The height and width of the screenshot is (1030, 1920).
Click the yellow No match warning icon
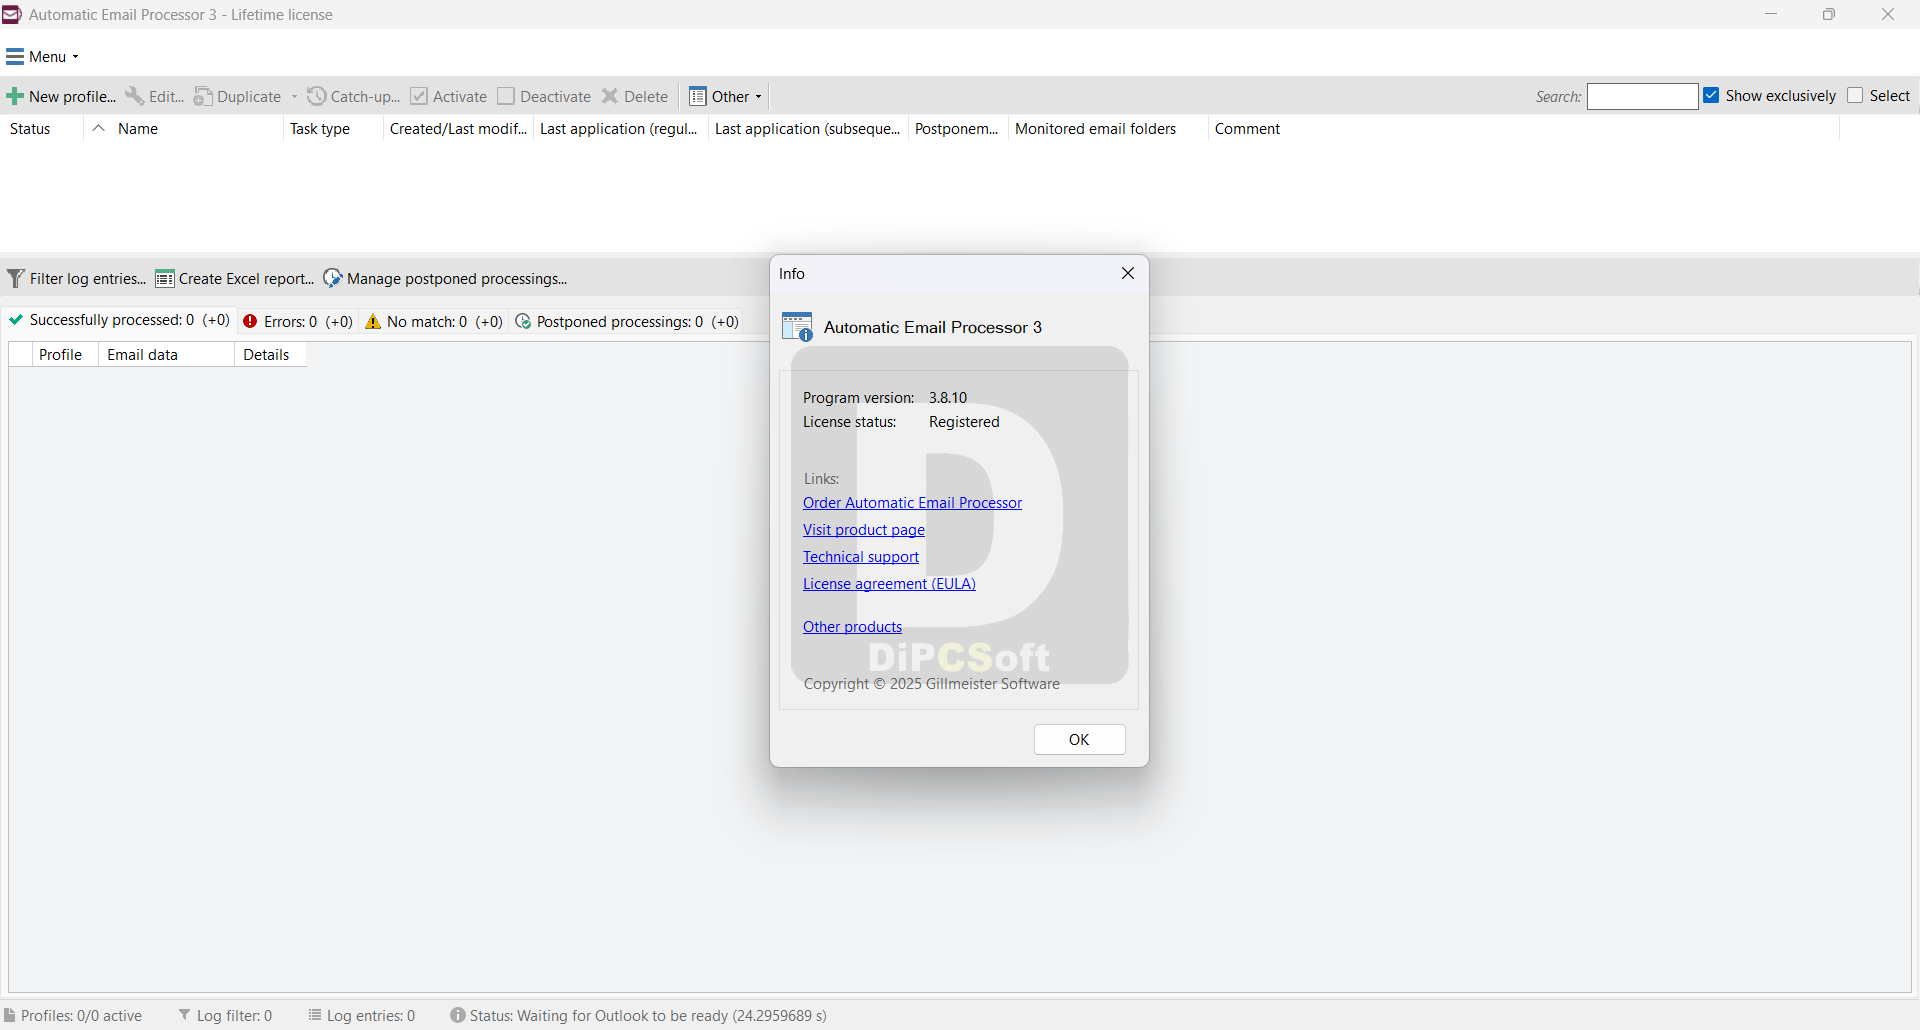(373, 321)
